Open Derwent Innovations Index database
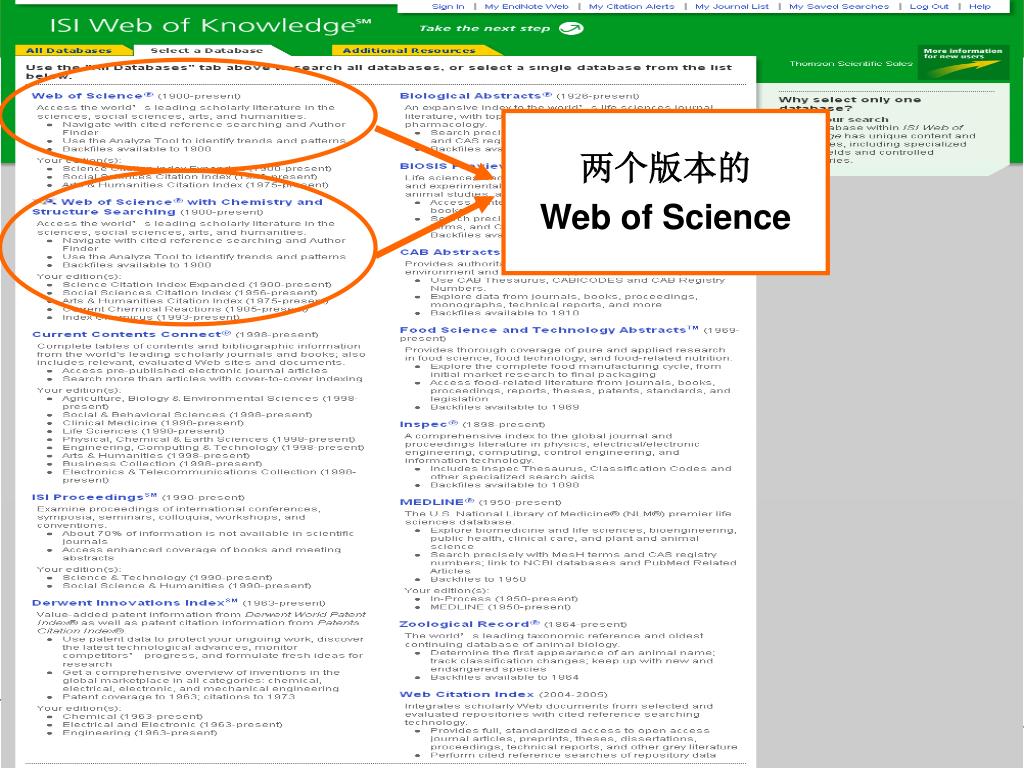Viewport: 1024px width, 768px height. pyautogui.click(x=135, y=602)
